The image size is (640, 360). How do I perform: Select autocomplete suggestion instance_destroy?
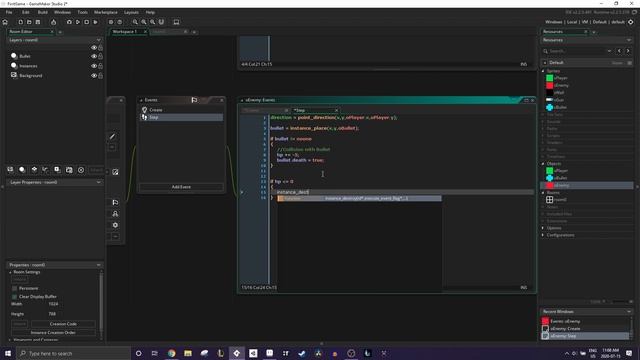[359, 198]
